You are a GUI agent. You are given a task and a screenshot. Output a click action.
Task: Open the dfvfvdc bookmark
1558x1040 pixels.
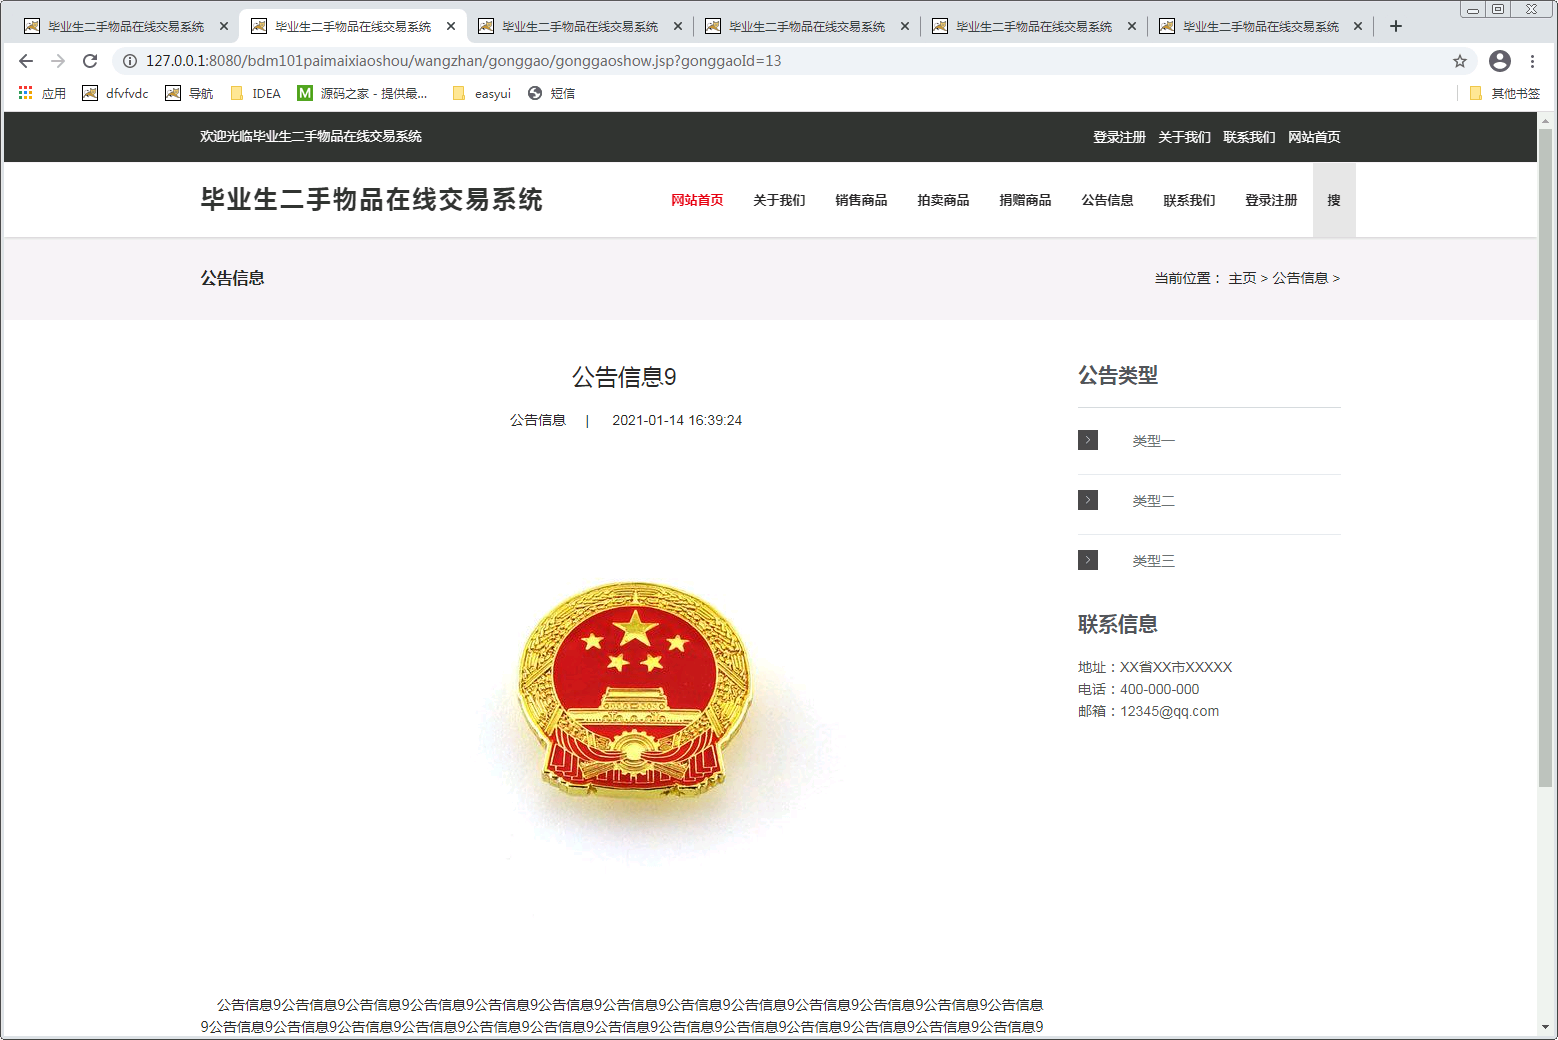tap(115, 93)
